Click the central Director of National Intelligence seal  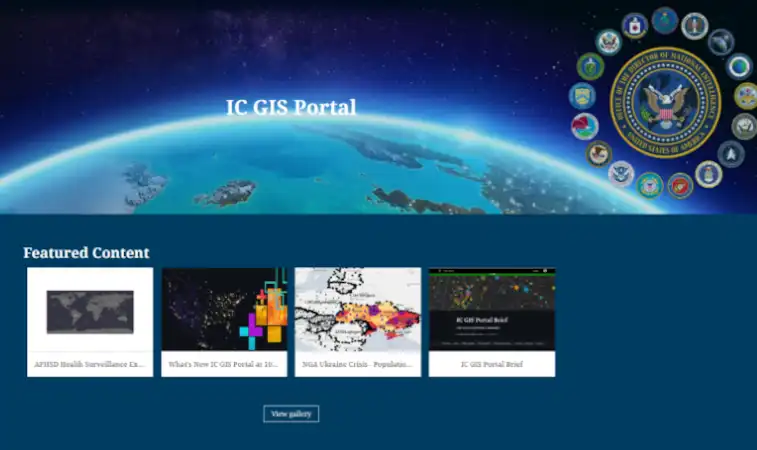[x=665, y=102]
